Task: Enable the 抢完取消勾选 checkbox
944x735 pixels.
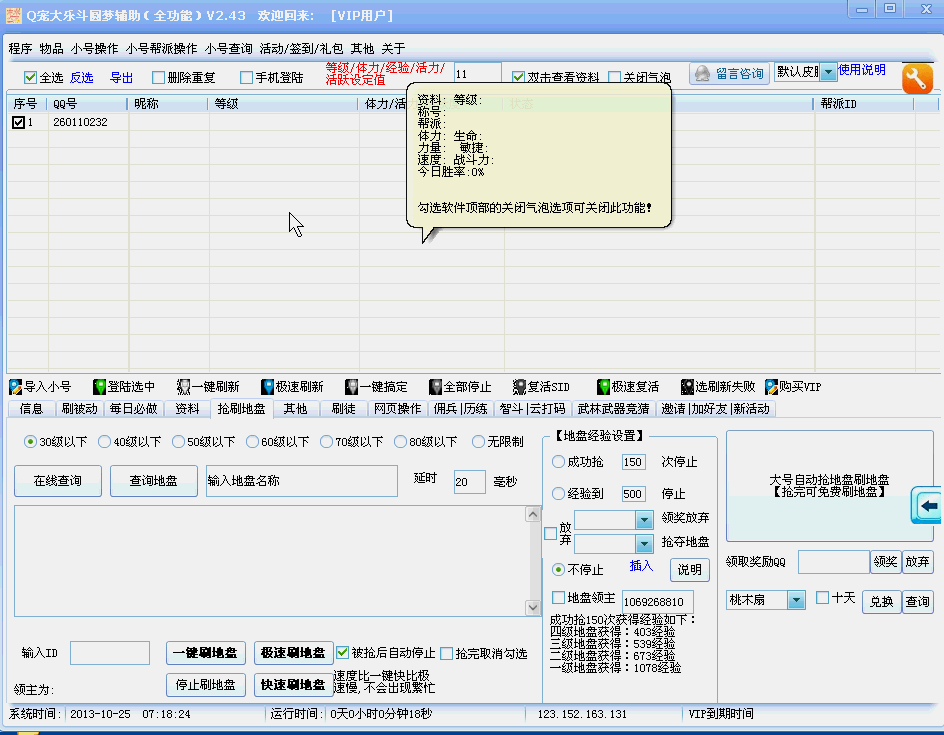Action: tap(447, 653)
